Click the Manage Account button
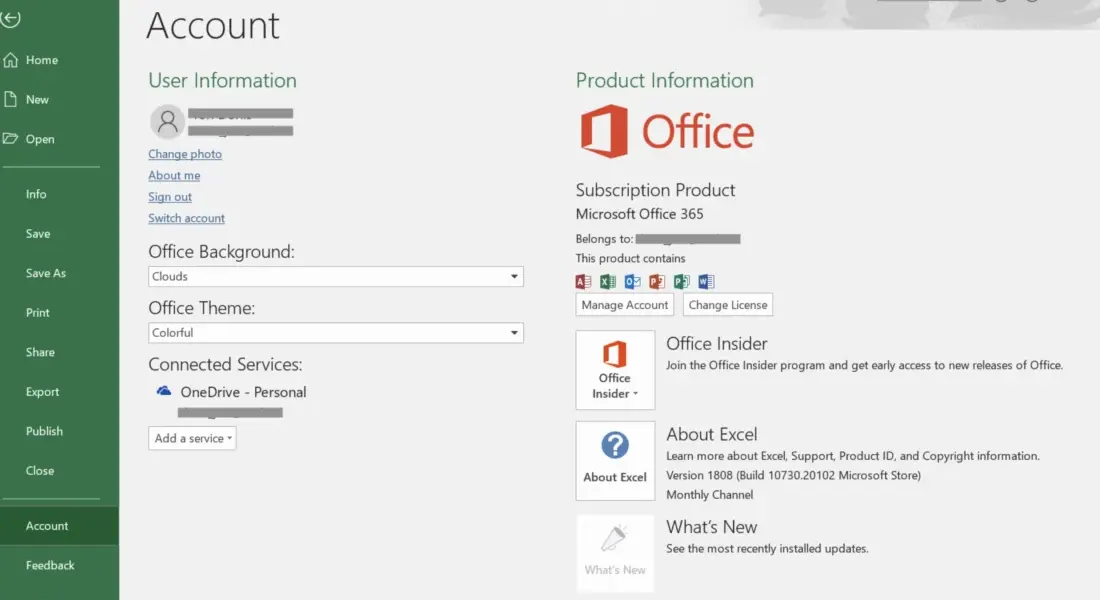Image resolution: width=1100 pixels, height=600 pixels. [624, 305]
